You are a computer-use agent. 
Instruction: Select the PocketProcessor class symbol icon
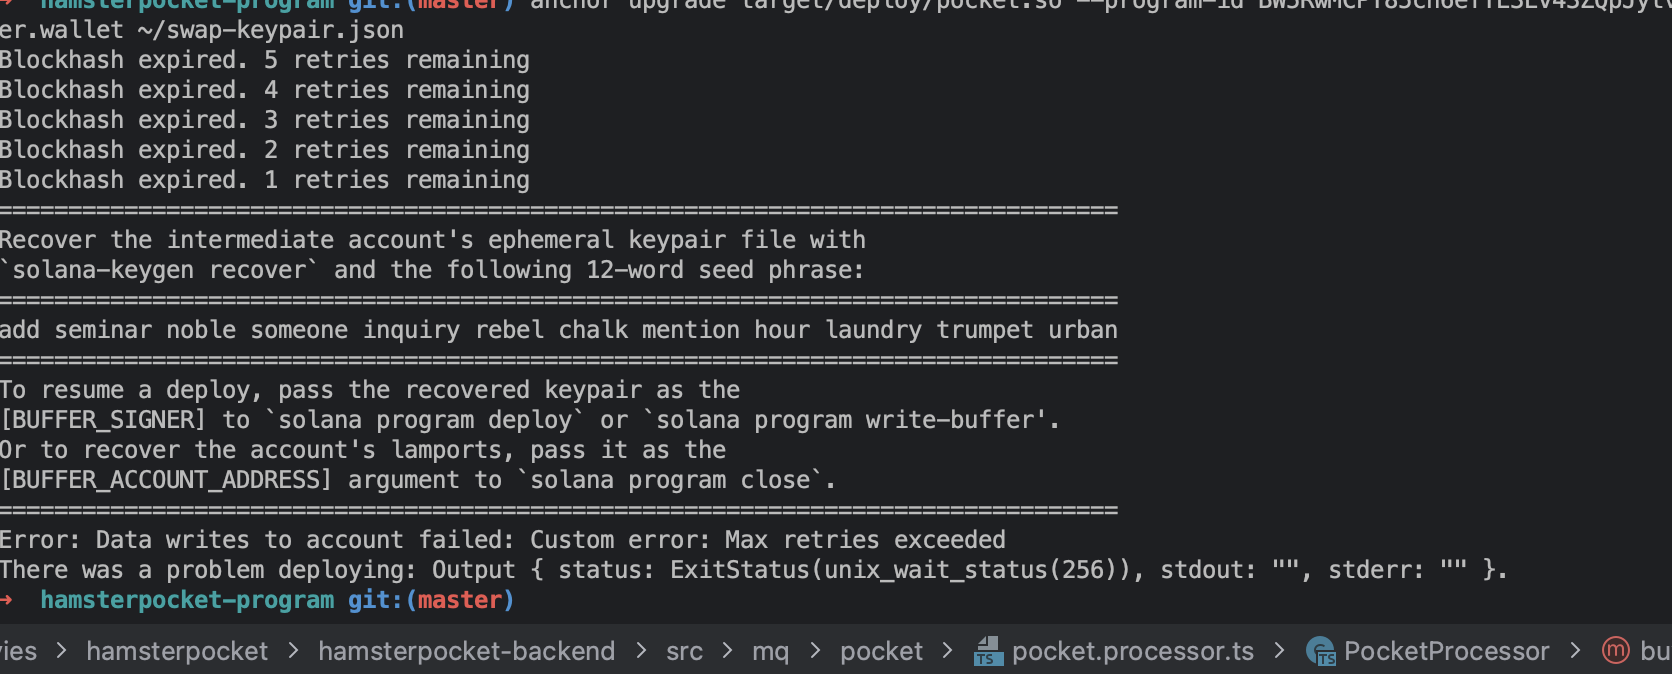pyautogui.click(x=1322, y=651)
